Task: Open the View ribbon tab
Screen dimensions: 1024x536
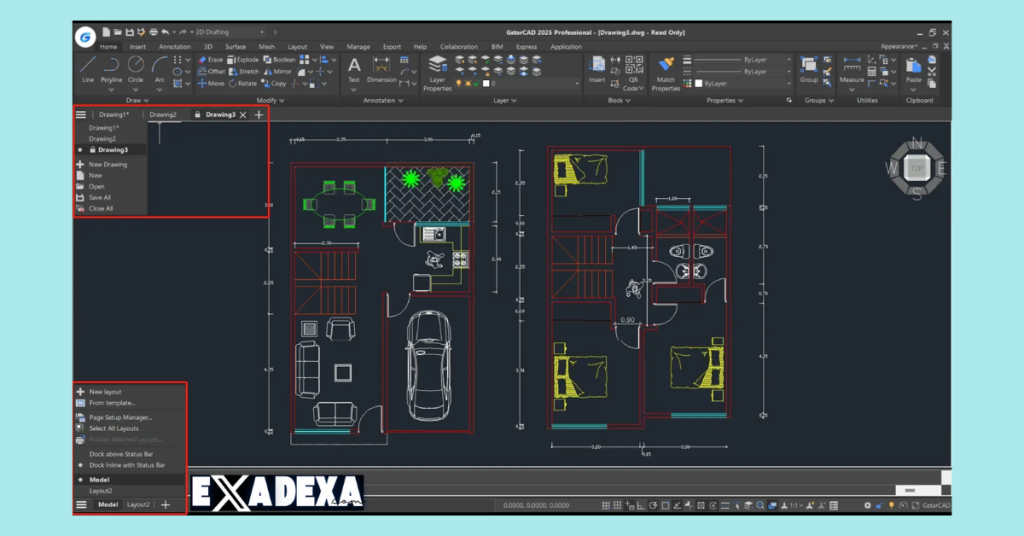Action: tap(327, 47)
